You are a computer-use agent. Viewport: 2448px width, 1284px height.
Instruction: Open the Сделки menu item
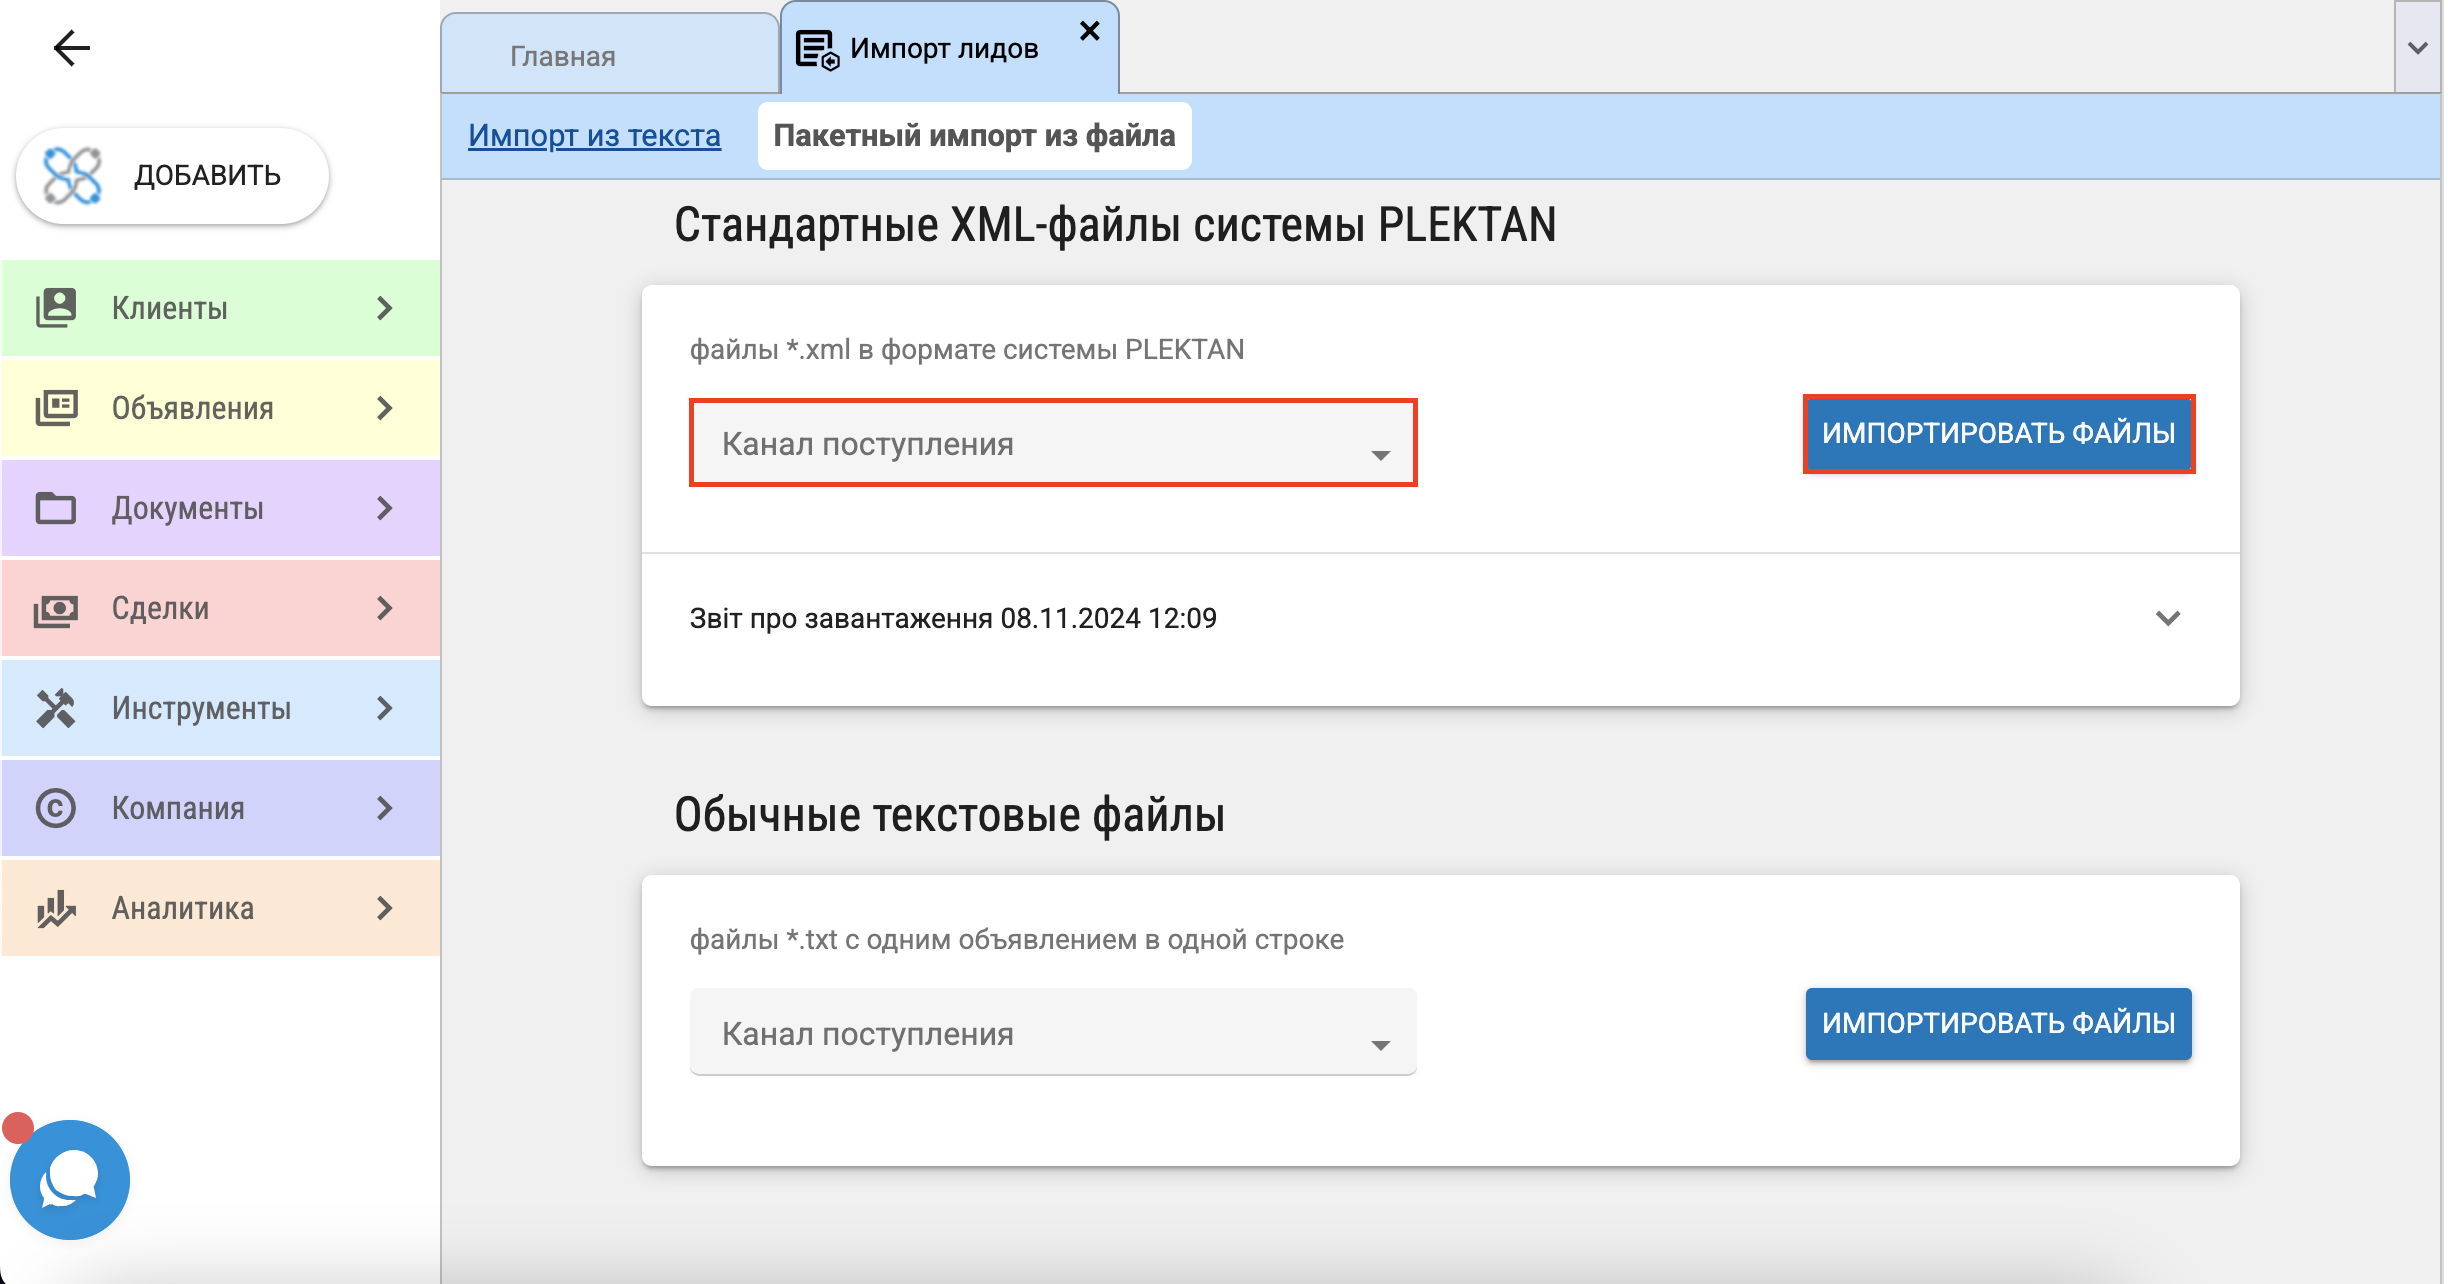[x=220, y=608]
